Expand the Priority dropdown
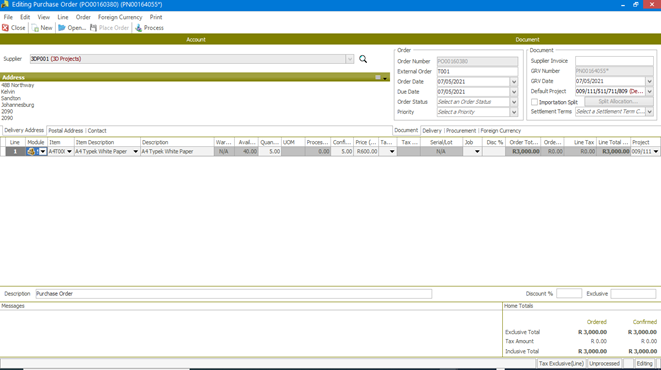 tap(514, 112)
